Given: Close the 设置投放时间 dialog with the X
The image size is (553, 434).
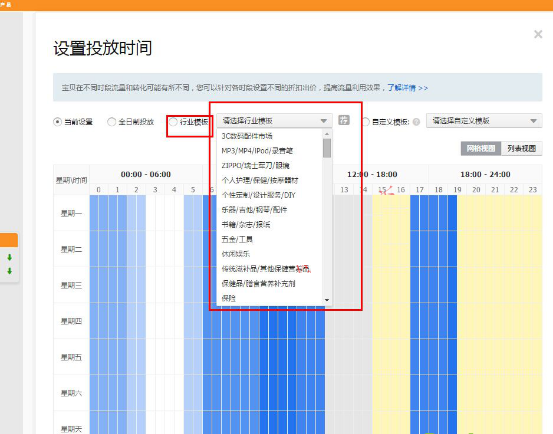Looking at the screenshot, I should pos(538,34).
